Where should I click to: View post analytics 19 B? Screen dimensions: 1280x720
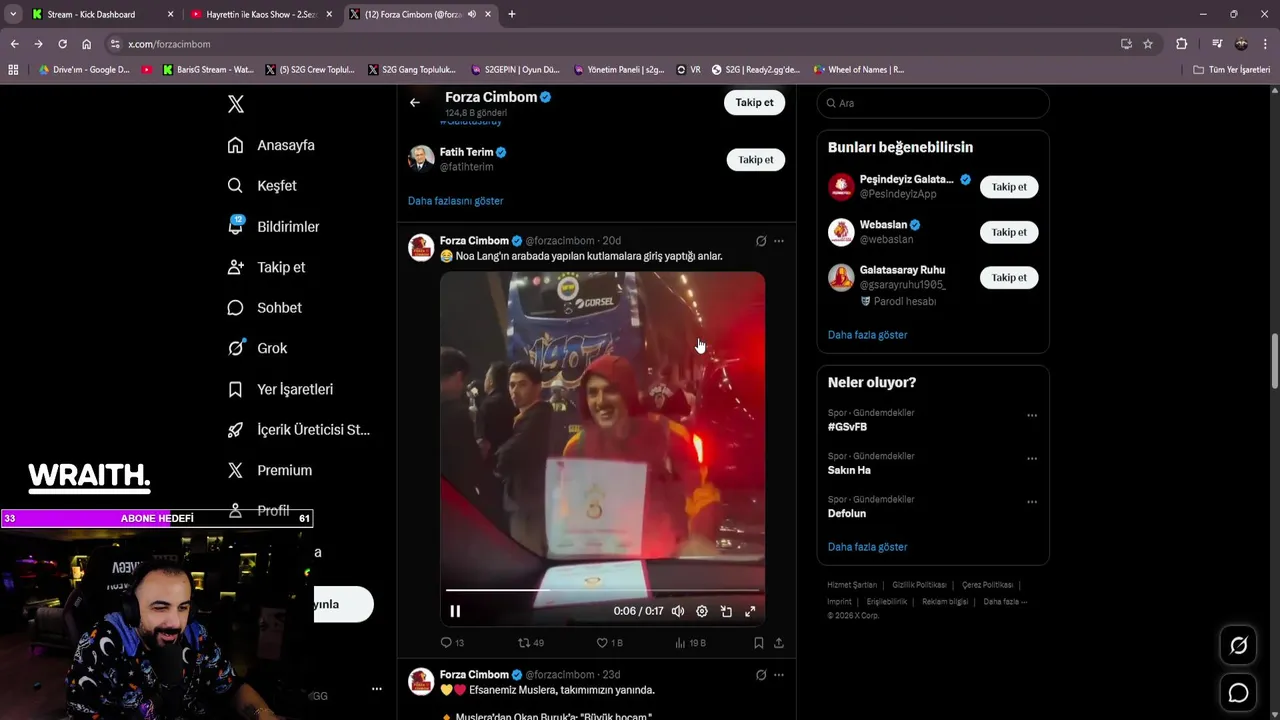(x=690, y=643)
